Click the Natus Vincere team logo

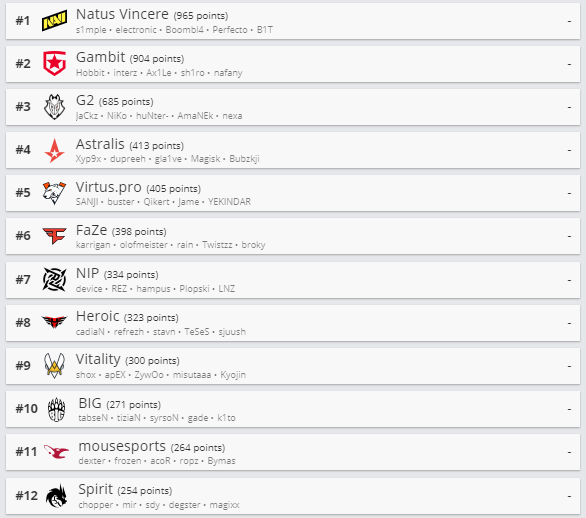pos(55,21)
